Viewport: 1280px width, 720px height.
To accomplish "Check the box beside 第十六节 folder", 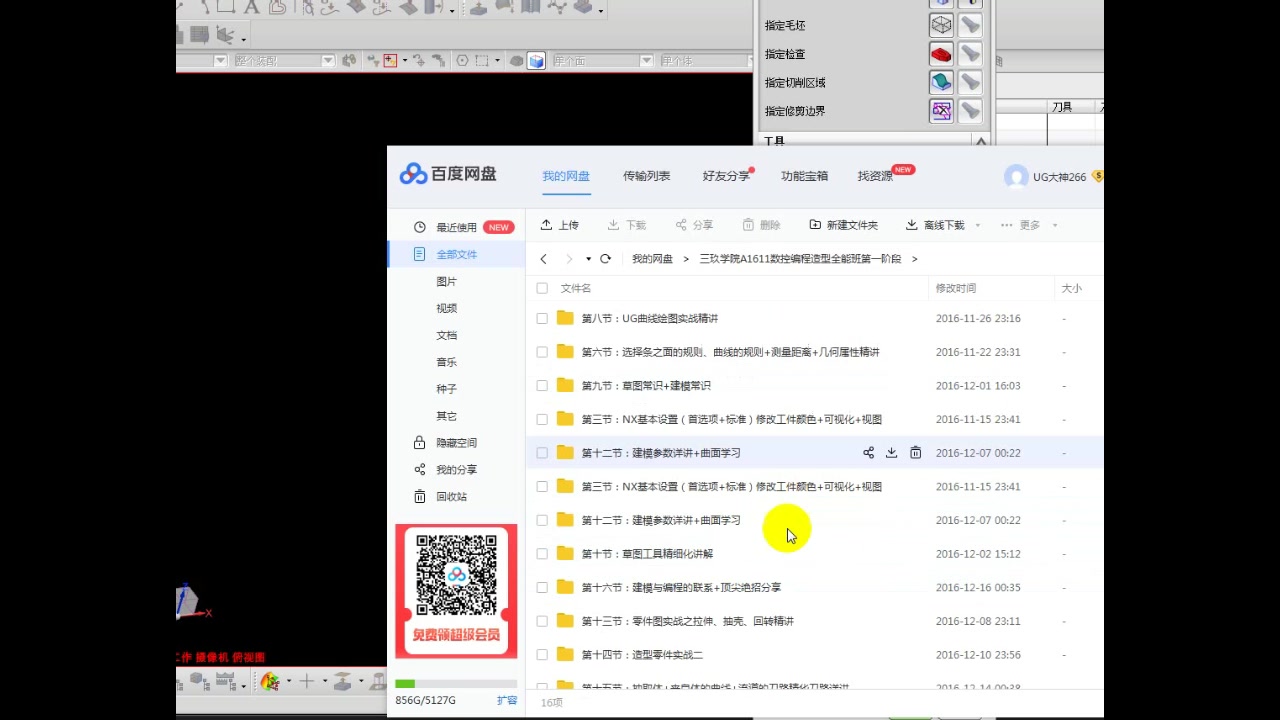I will coord(541,587).
